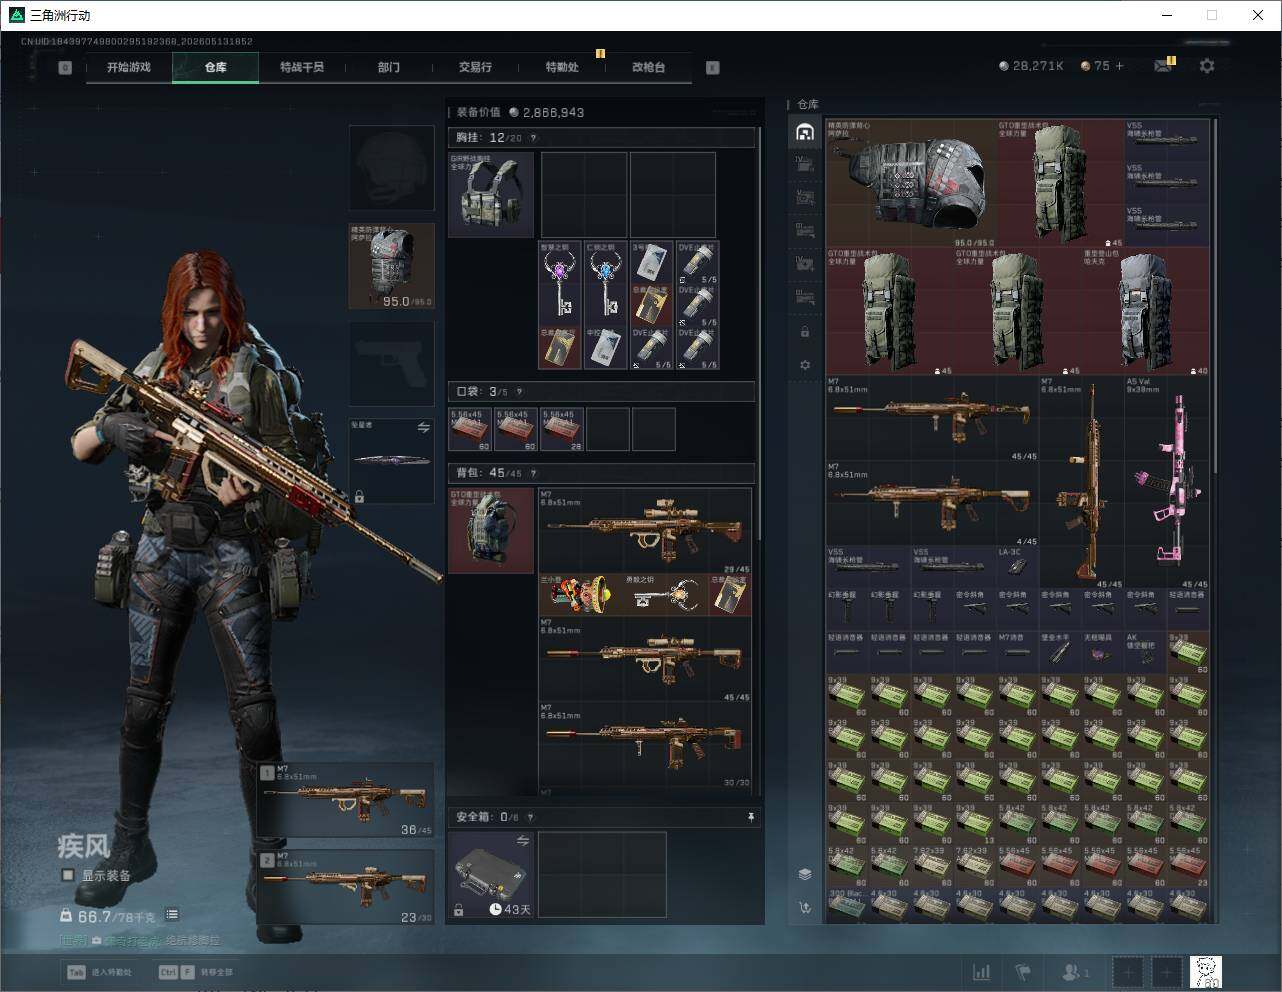Toggle the 显示装备 checkbox
Screen dimensions: 1282x992
click(x=68, y=875)
